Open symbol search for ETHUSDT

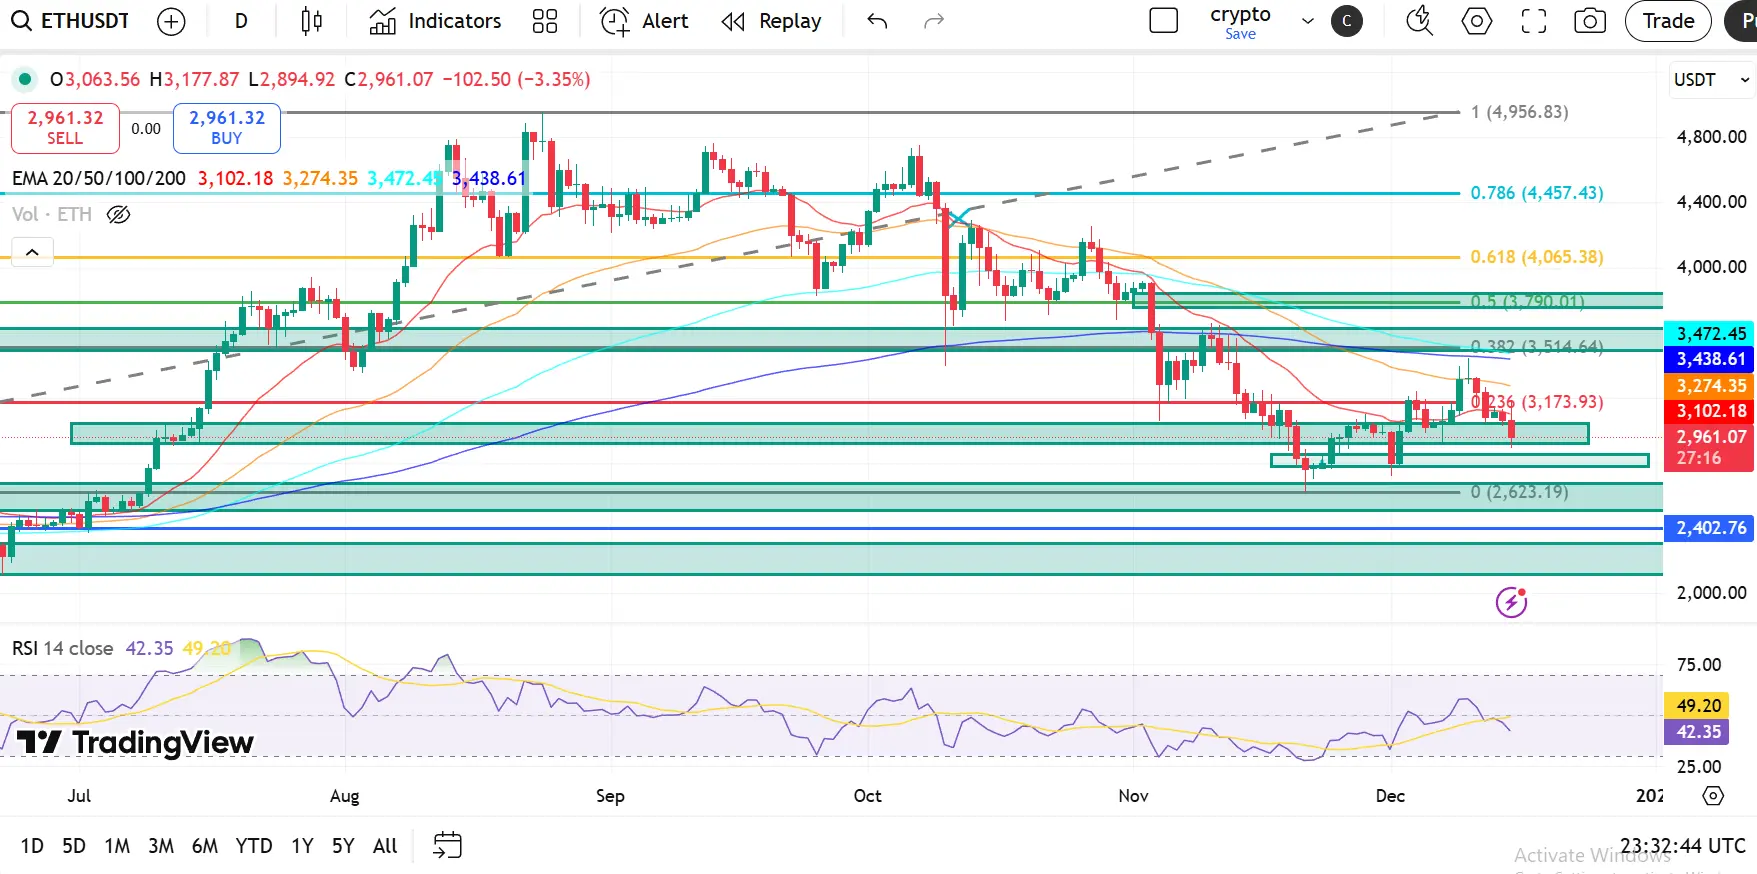click(x=70, y=21)
